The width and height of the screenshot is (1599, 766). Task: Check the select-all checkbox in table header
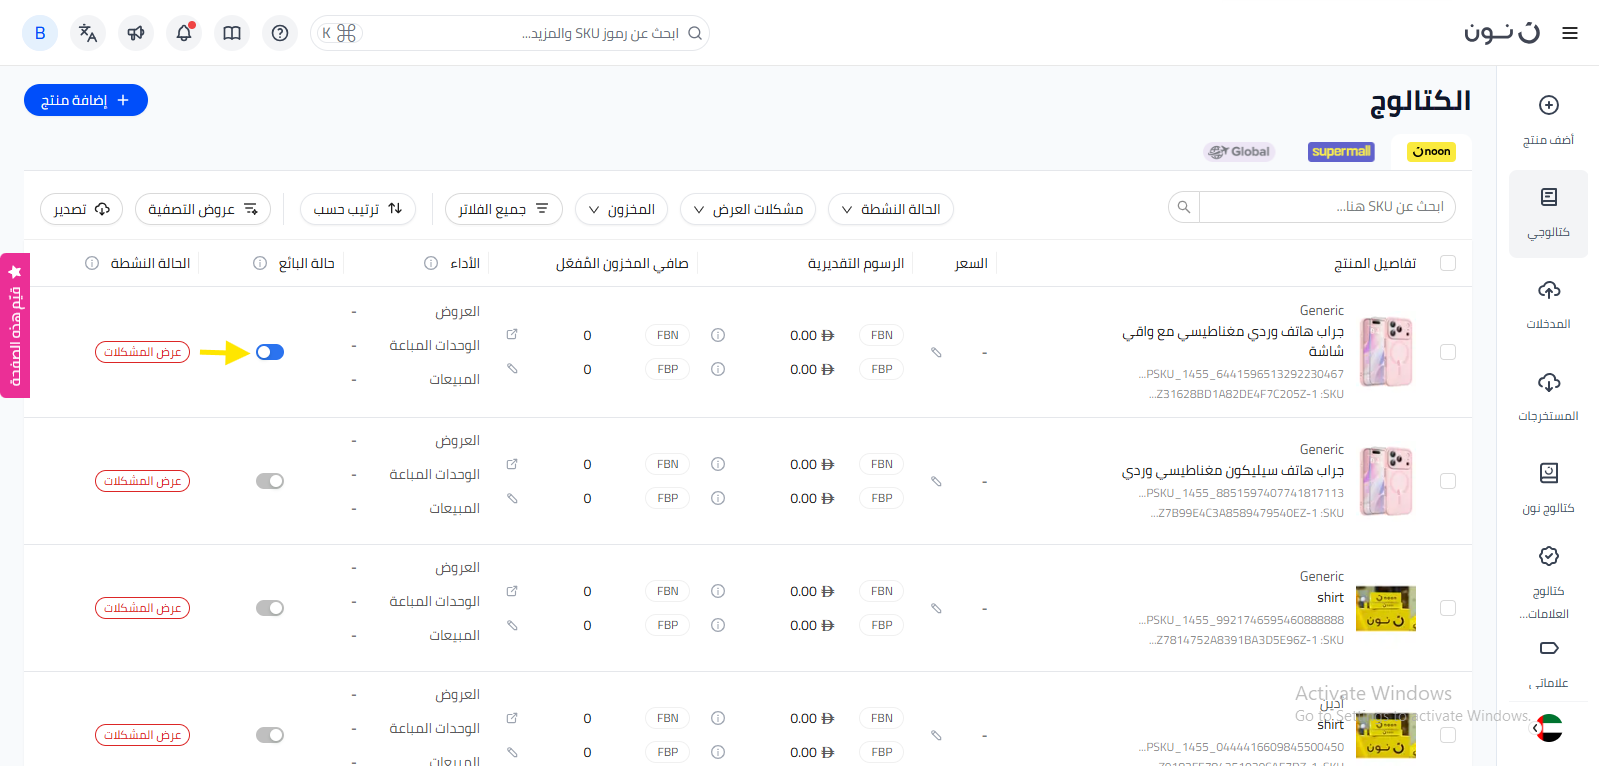pos(1447,263)
